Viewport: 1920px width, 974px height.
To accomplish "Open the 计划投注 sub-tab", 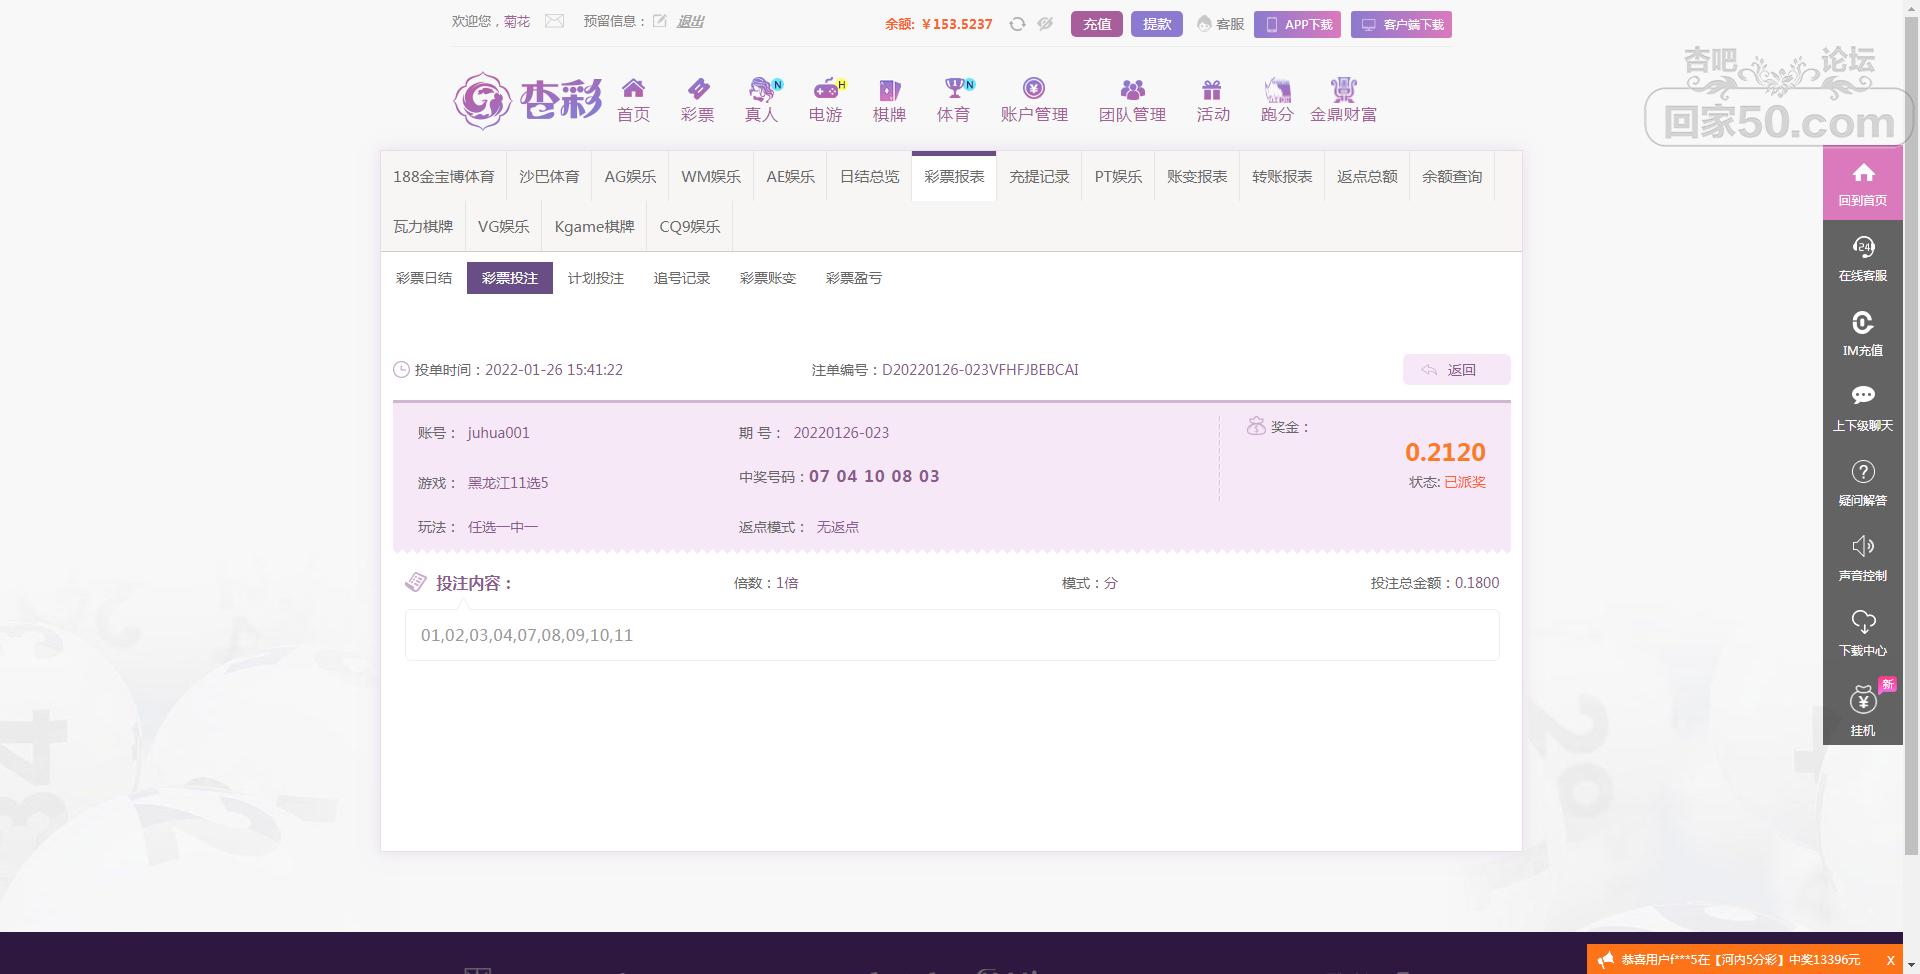I will [x=596, y=278].
